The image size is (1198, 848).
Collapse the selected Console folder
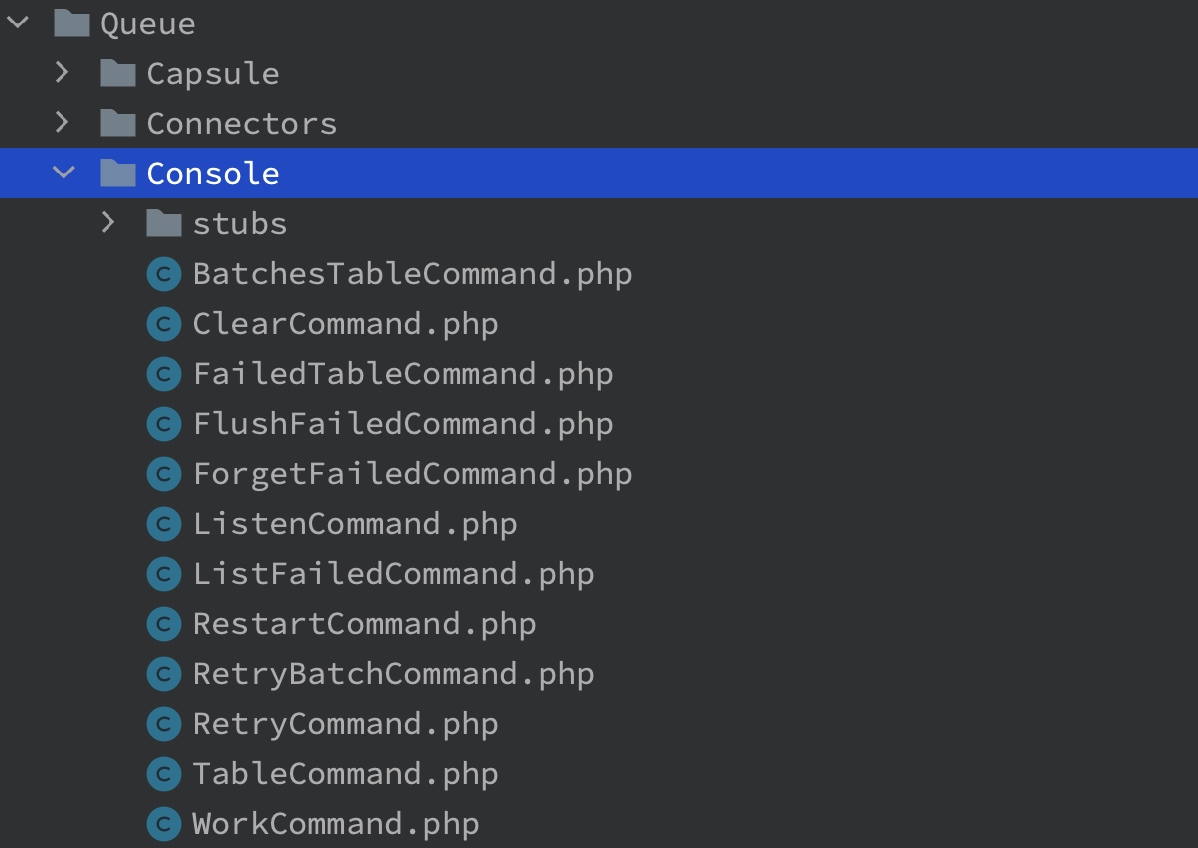(64, 173)
